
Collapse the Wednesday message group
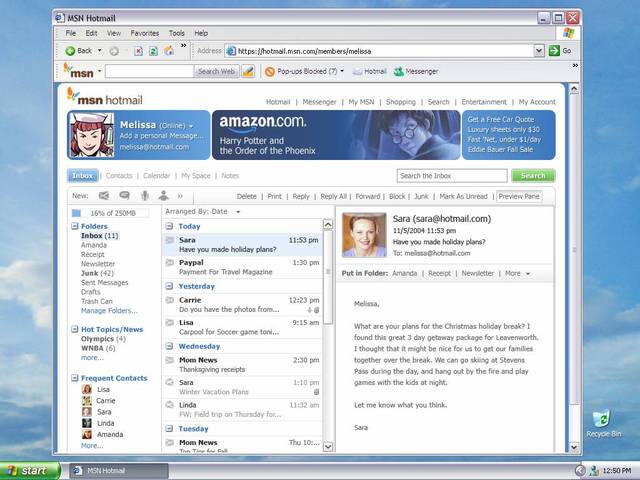pos(169,346)
